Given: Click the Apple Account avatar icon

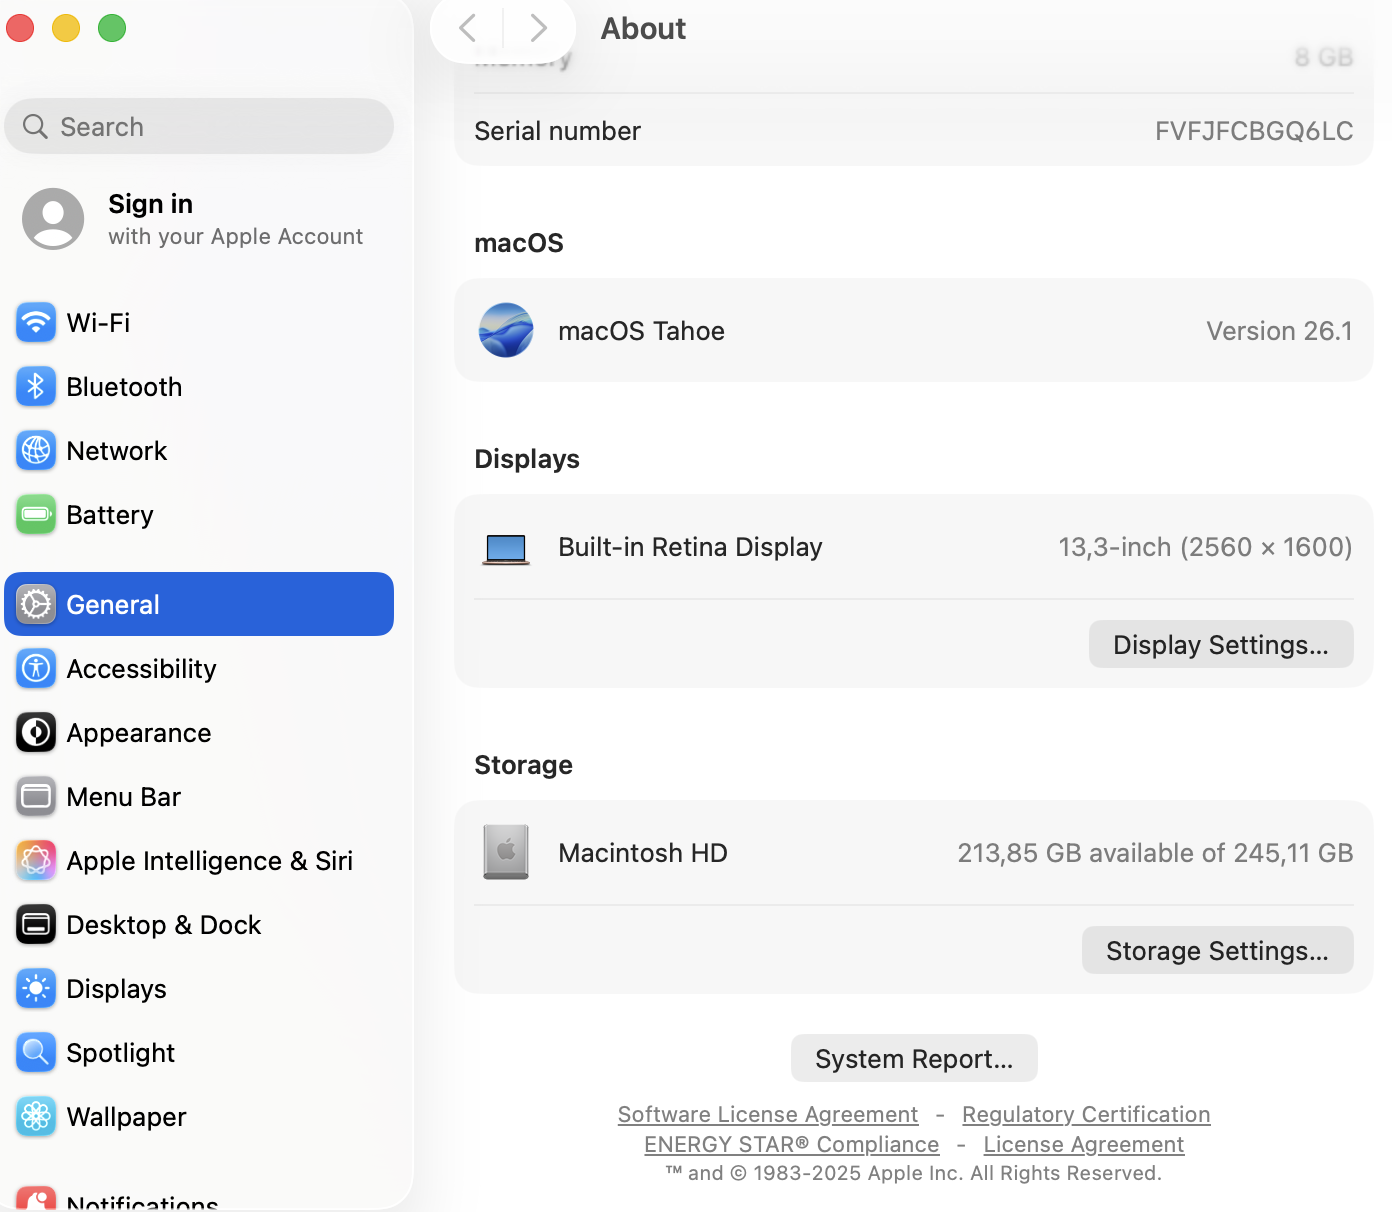Looking at the screenshot, I should (53, 219).
